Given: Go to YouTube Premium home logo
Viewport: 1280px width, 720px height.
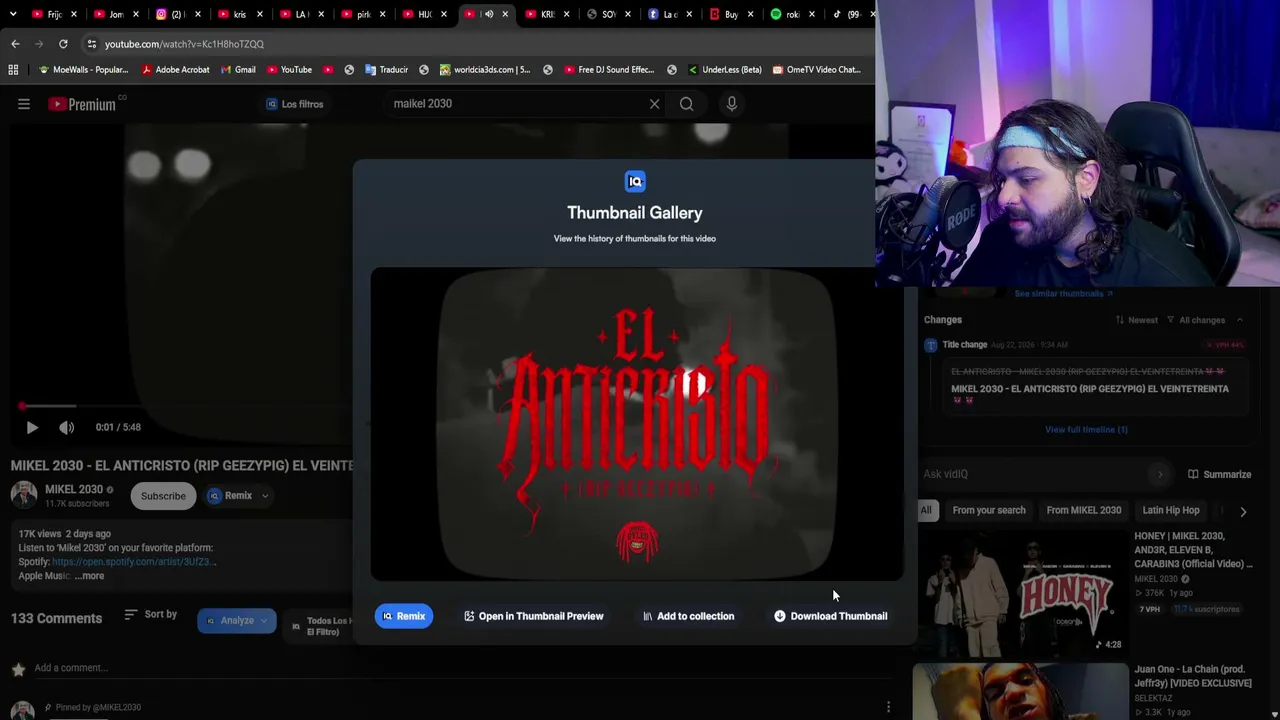Looking at the screenshot, I should coord(82,104).
